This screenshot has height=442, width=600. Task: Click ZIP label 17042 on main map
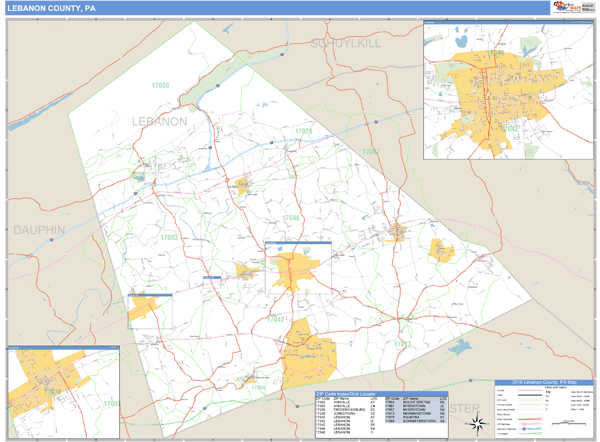tap(276, 319)
